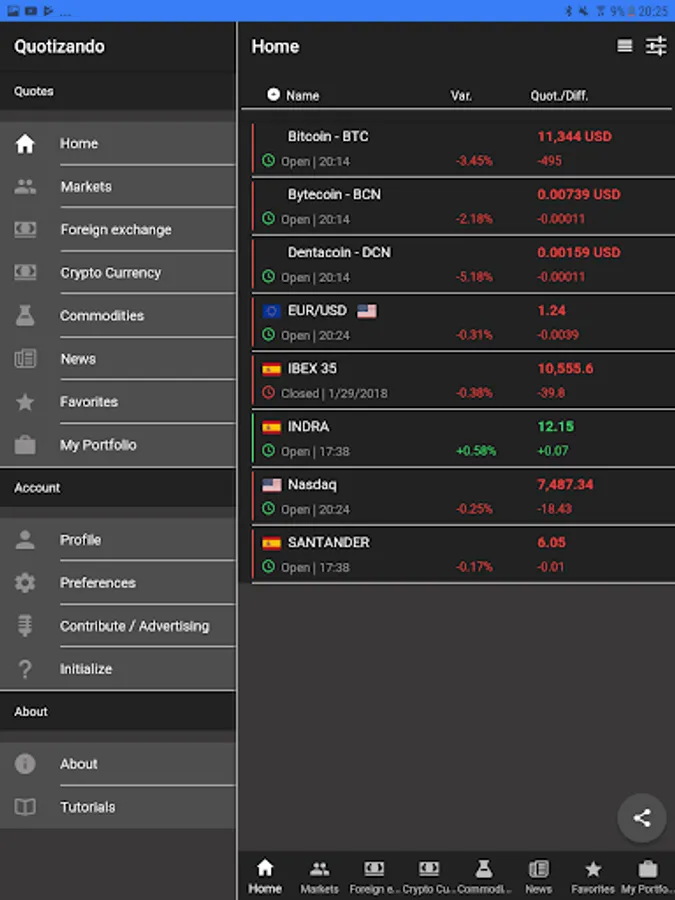This screenshot has width=675, height=900.
Task: Click the list view icon in header
Action: tap(625, 46)
